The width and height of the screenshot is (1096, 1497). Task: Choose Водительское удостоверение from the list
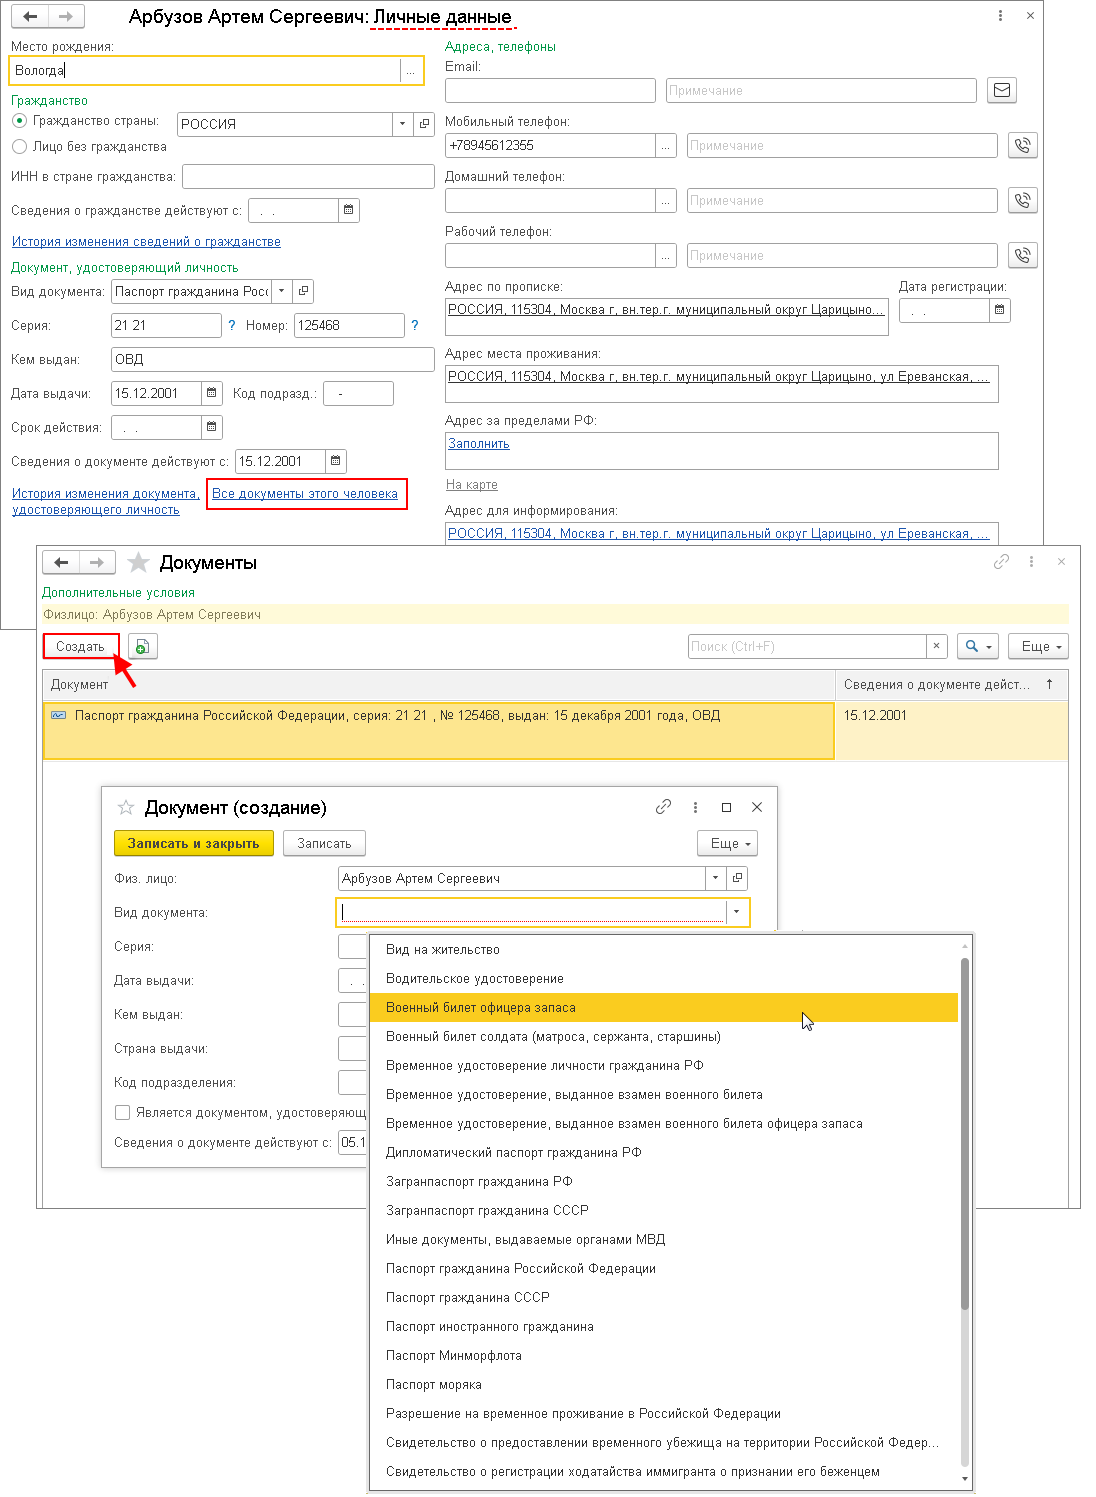pos(475,979)
